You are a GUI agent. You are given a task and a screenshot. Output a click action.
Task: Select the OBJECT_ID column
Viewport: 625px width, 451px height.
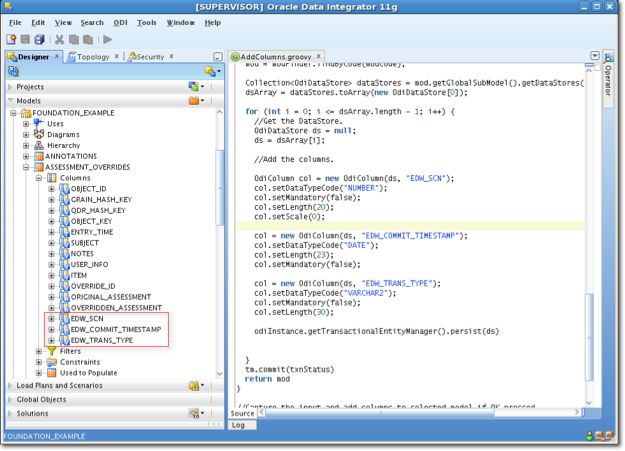[88, 189]
